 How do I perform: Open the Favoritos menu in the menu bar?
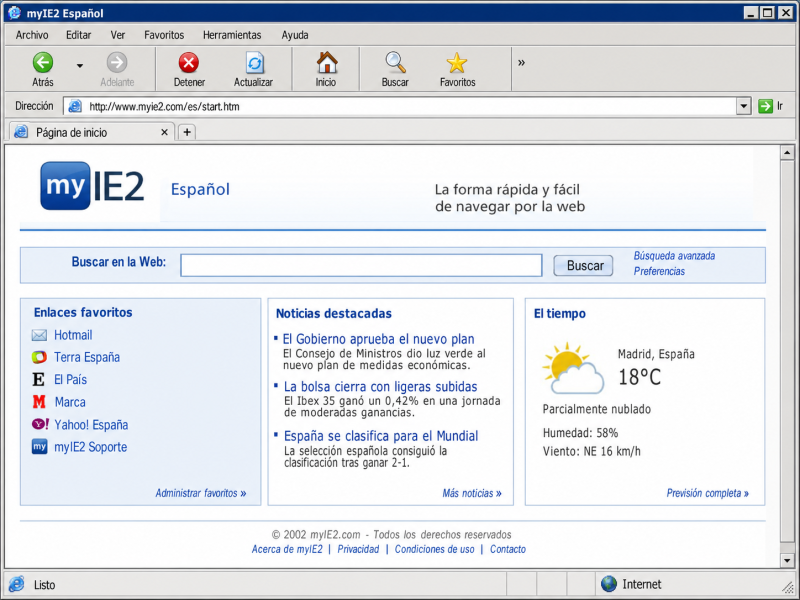point(164,35)
